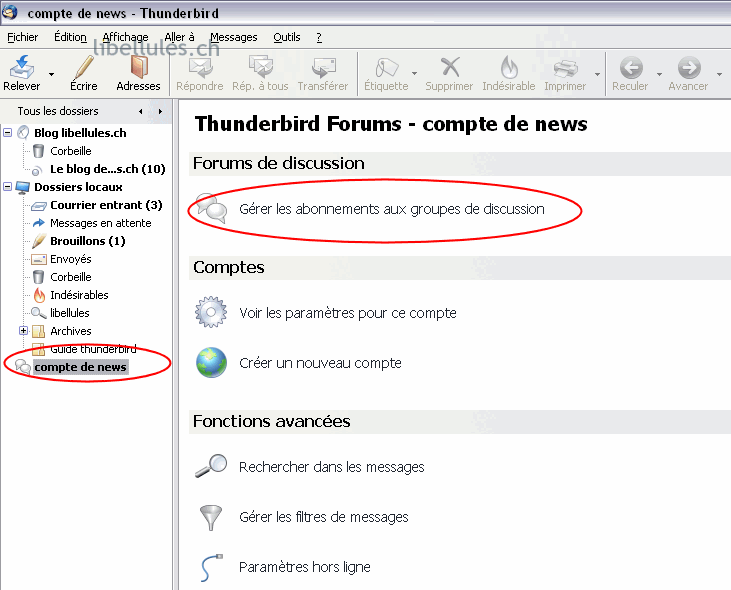Screen dimensions: 731x590
Task: Click the Reculer back arrow
Action: click(631, 68)
